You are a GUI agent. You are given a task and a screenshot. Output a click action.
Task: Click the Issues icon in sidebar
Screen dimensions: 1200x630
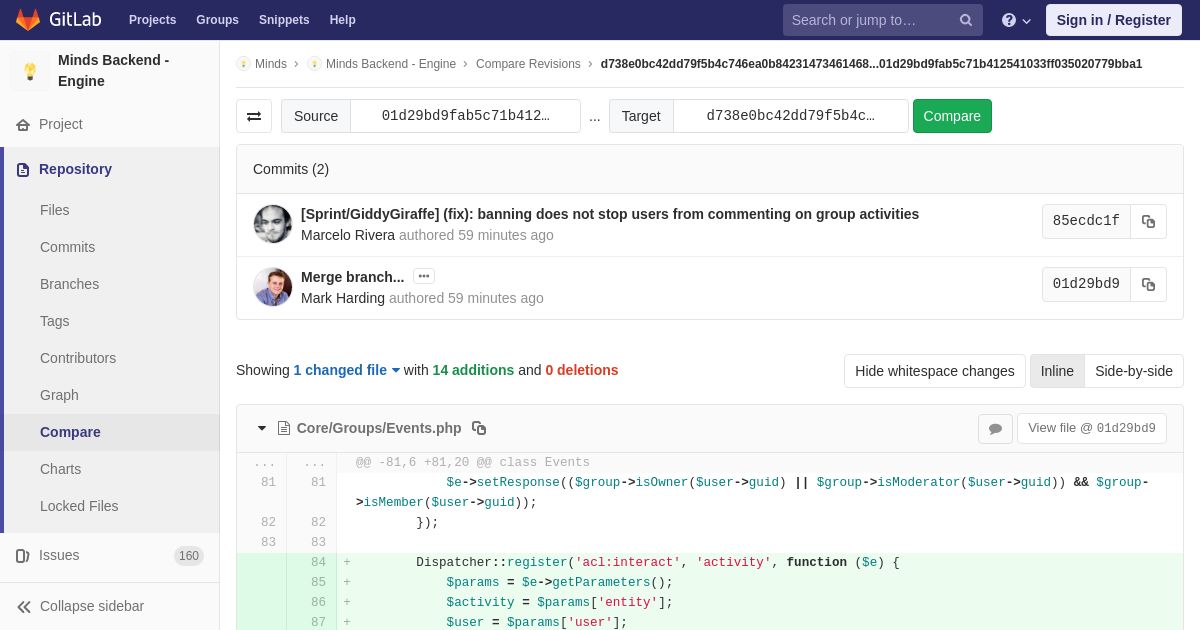(x=23, y=556)
